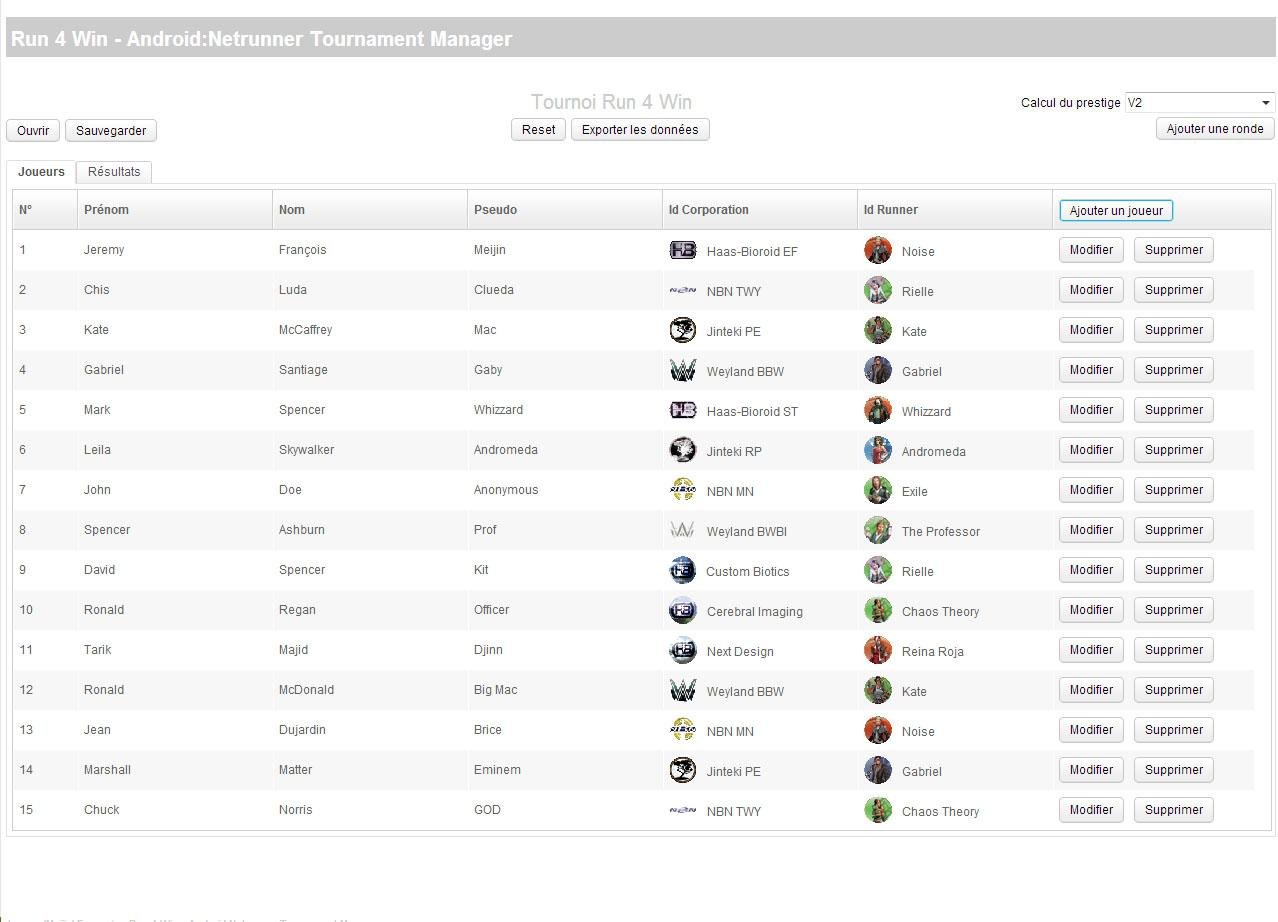Click the Chaos Theory avatar for Ronald Regan
Viewport: 1278px width, 922px height.
pyautogui.click(x=877, y=611)
